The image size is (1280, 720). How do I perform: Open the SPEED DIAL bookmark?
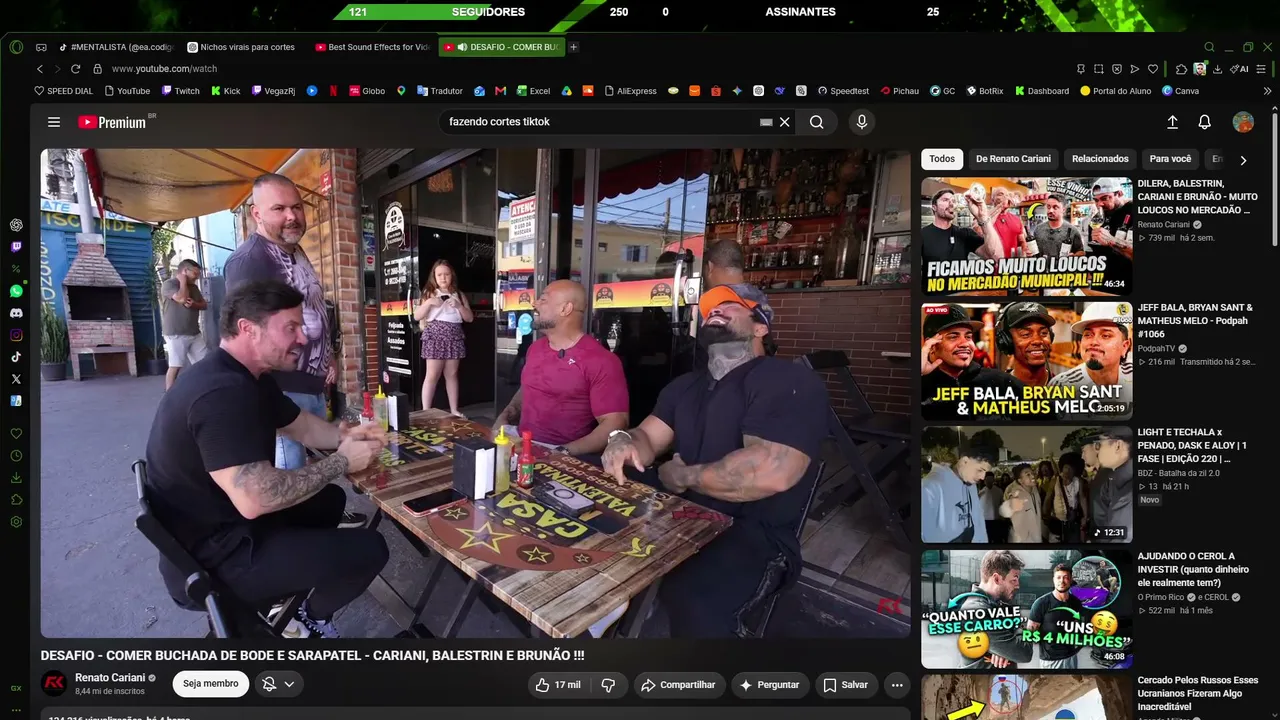63,91
